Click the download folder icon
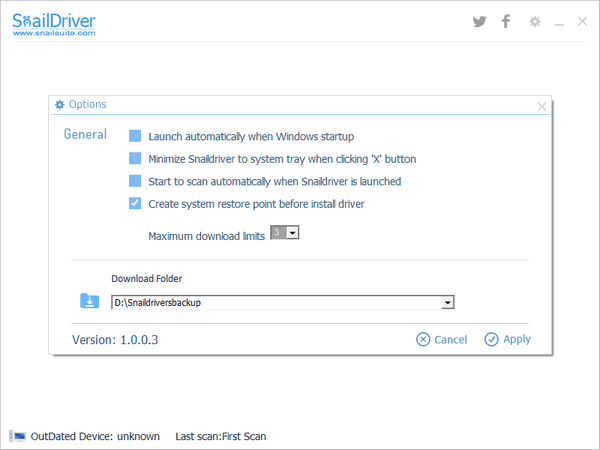The height and width of the screenshot is (450, 600). [x=90, y=301]
